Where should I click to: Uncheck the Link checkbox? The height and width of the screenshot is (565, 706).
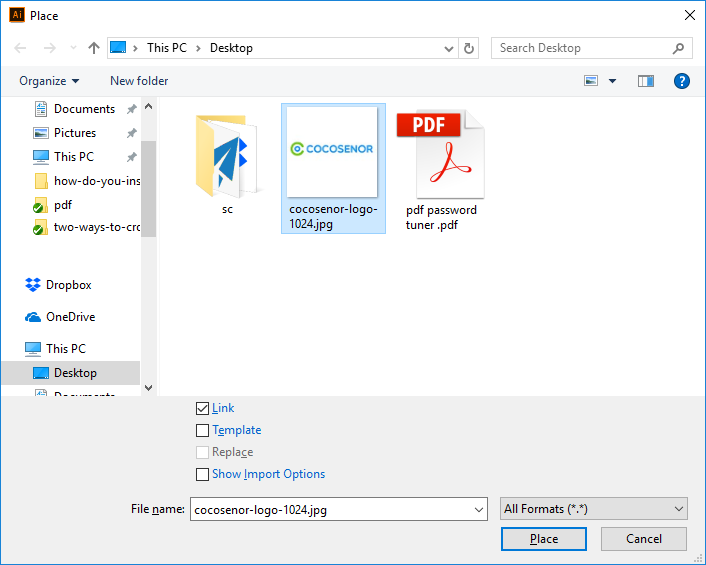203,408
